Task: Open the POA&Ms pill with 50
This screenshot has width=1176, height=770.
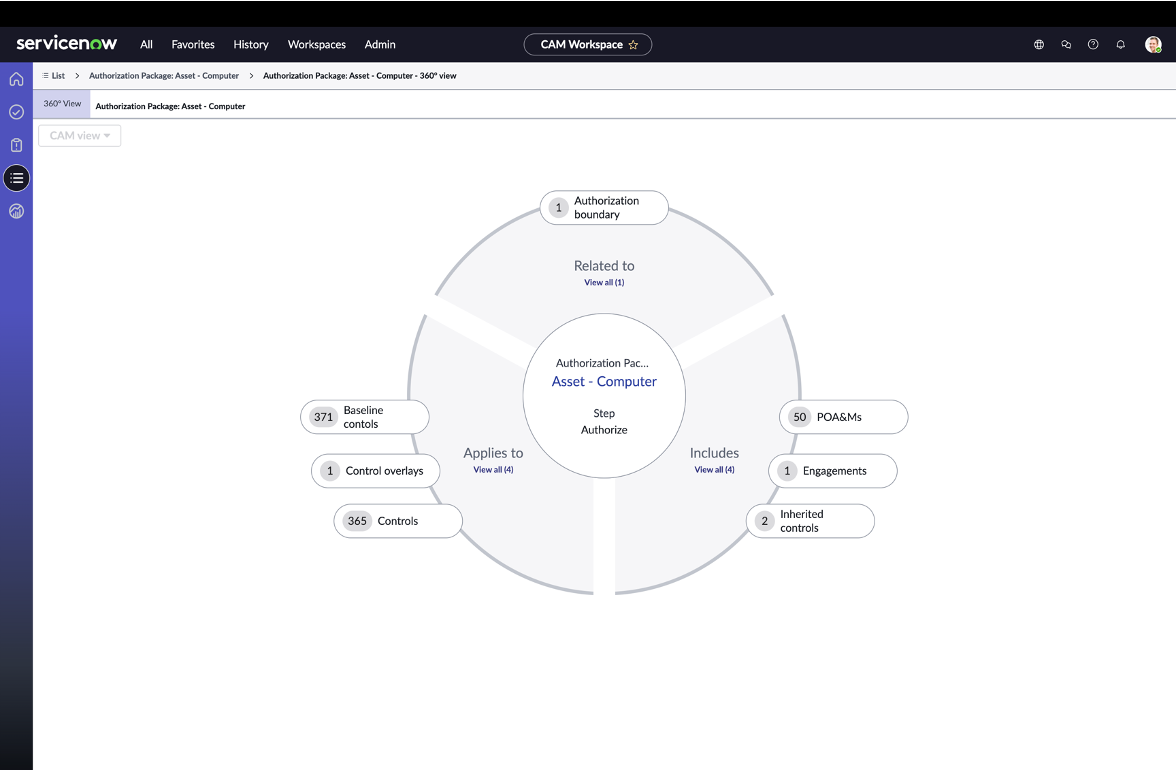Action: 843,417
